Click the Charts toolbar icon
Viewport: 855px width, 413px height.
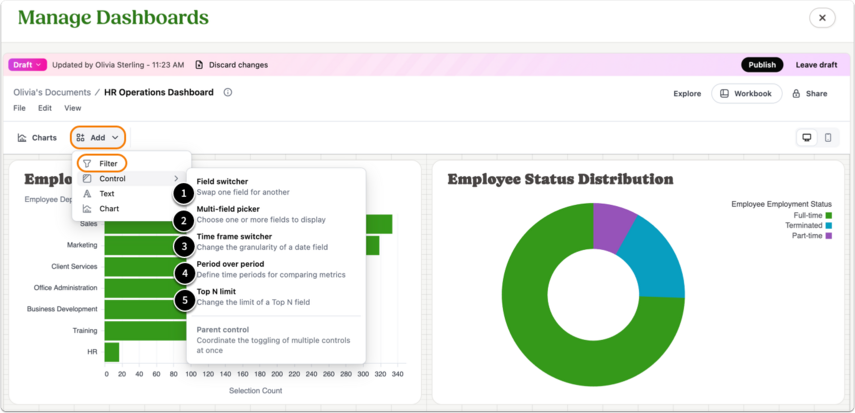coord(22,137)
